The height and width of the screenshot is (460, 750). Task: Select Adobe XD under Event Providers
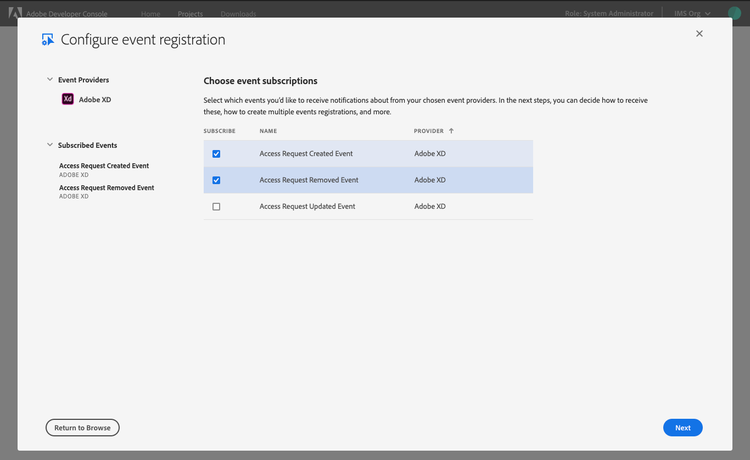[x=95, y=99]
